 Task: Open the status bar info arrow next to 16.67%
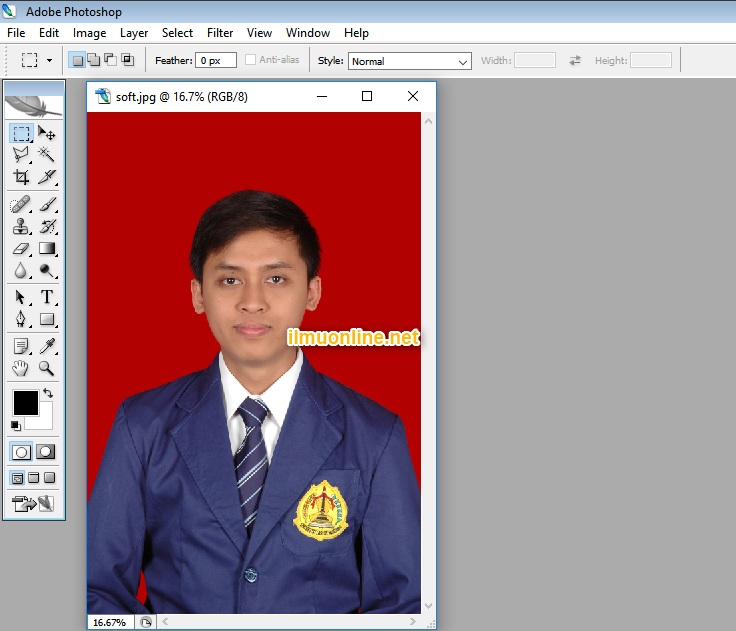click(x=146, y=622)
